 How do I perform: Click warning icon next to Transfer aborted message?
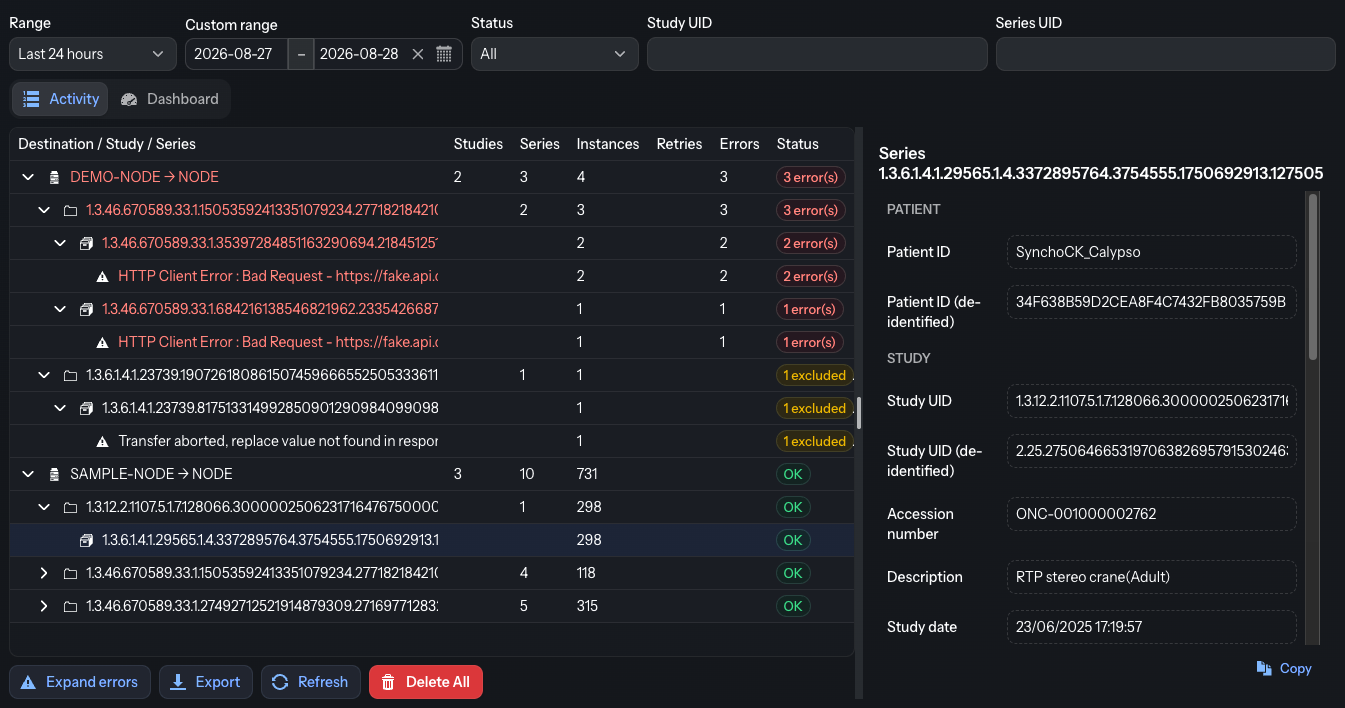(x=102, y=441)
